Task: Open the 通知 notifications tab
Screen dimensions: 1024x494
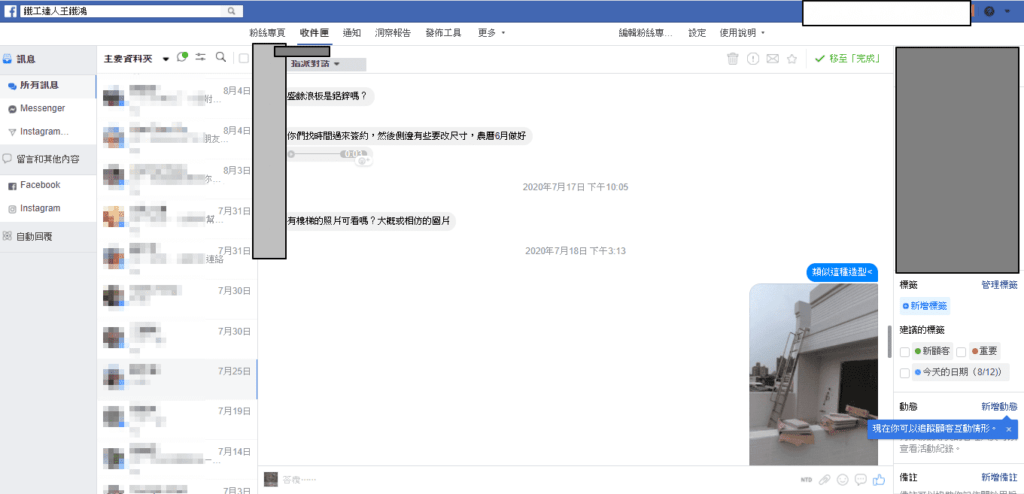Action: 352,32
